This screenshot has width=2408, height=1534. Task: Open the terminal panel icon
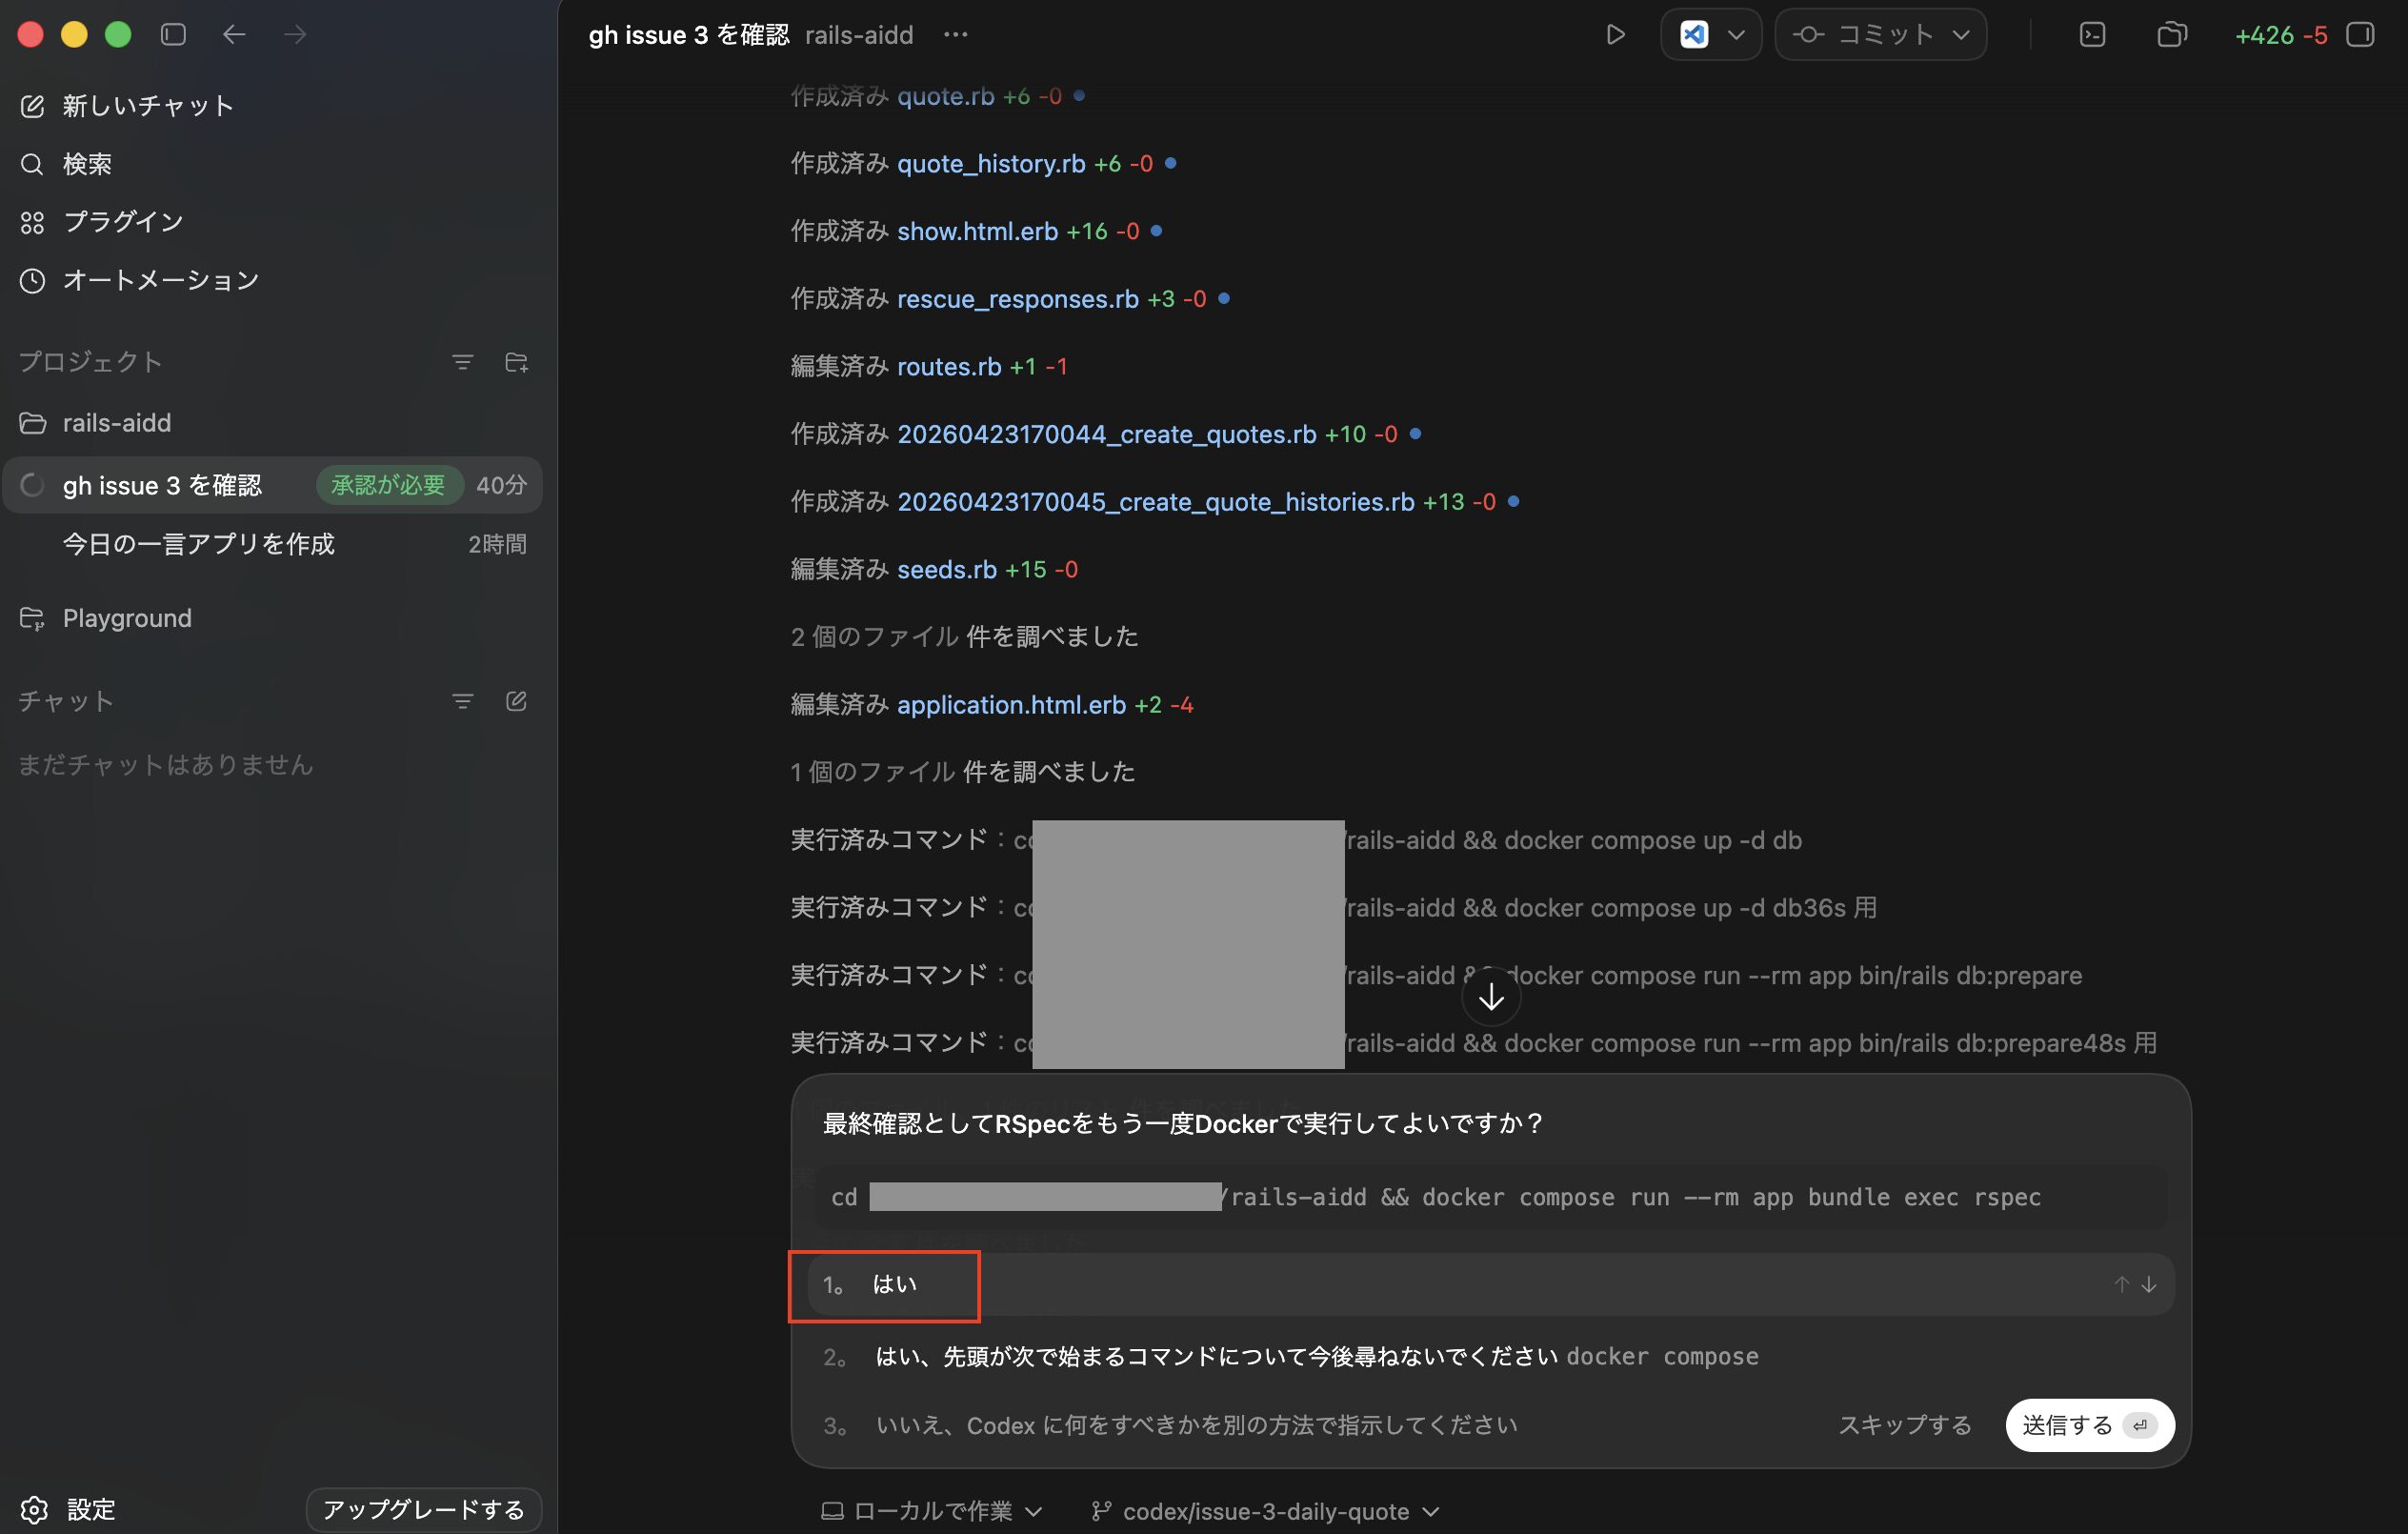tap(2092, 35)
